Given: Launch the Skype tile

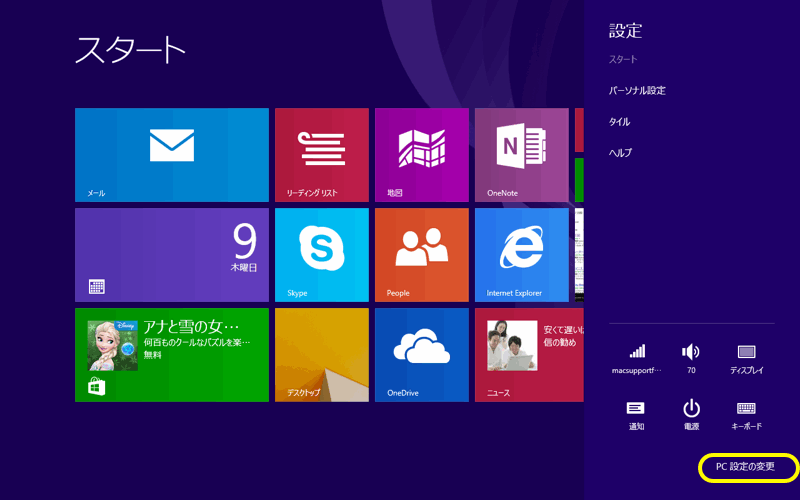Looking at the screenshot, I should click(321, 254).
